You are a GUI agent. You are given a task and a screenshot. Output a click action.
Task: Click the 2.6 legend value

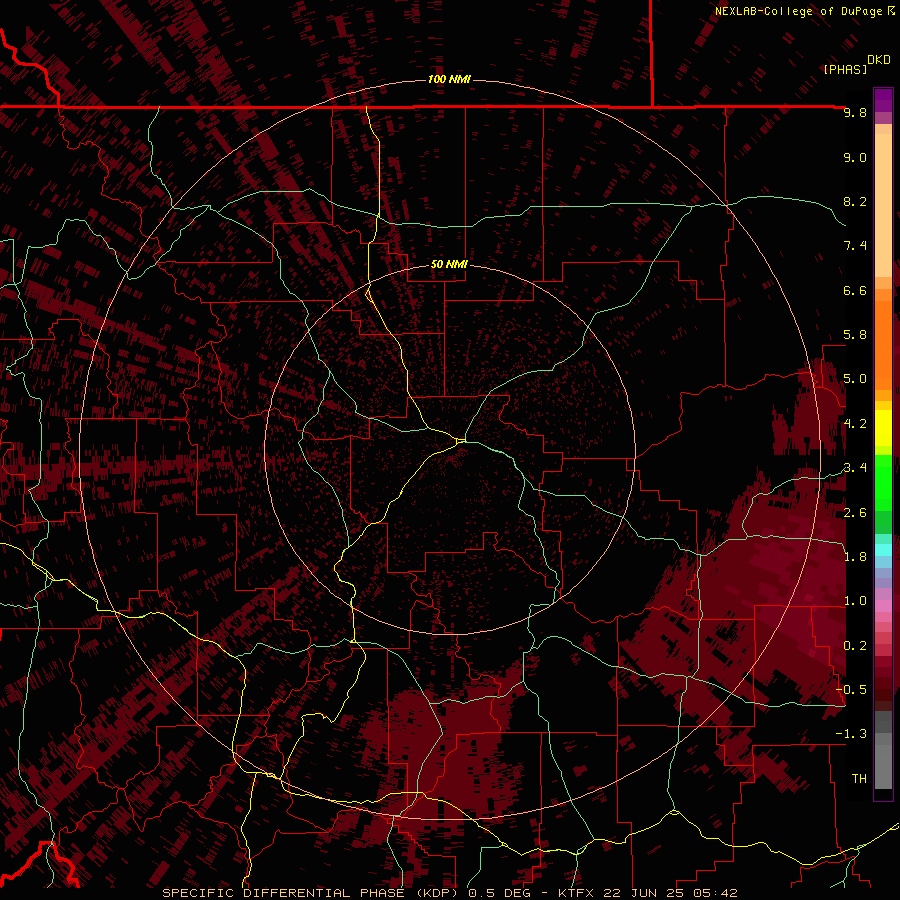click(855, 513)
